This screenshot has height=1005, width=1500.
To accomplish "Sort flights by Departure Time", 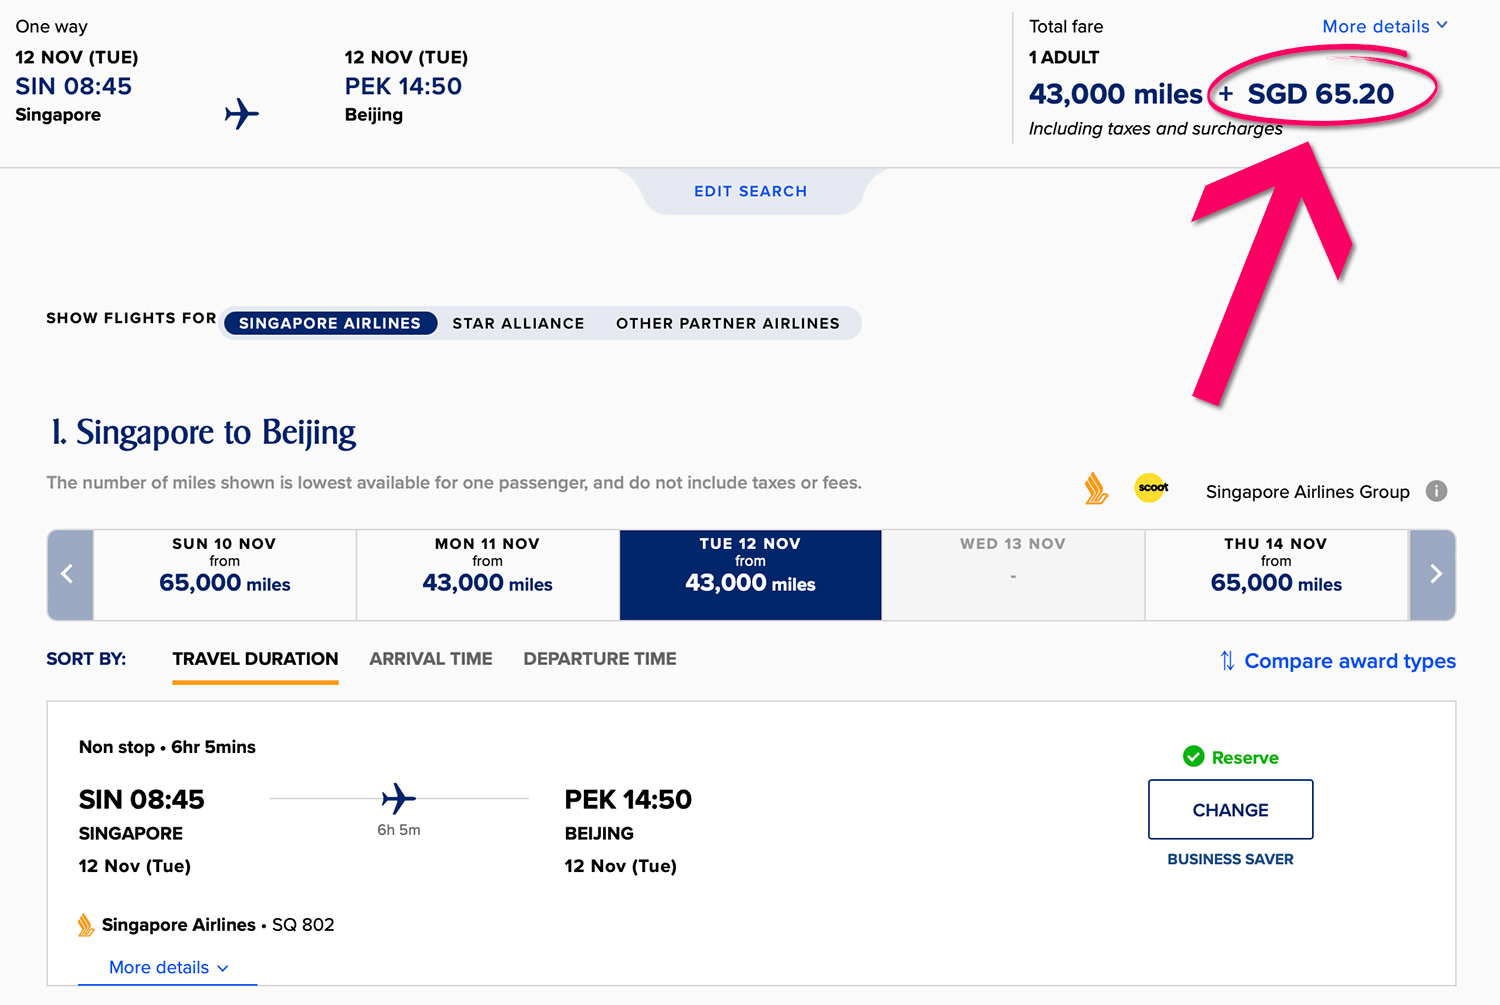I will click(599, 659).
